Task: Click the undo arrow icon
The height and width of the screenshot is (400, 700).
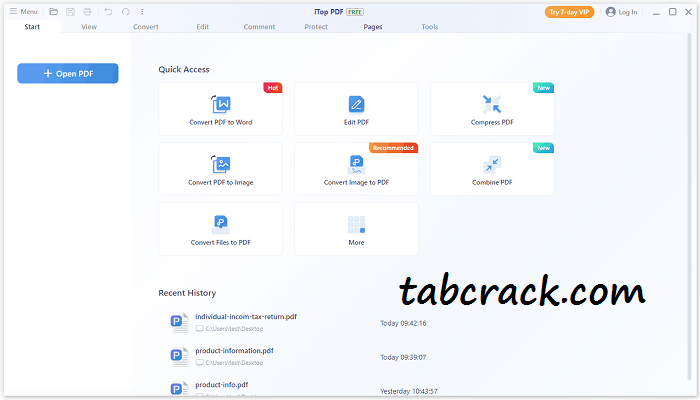Action: pyautogui.click(x=108, y=12)
